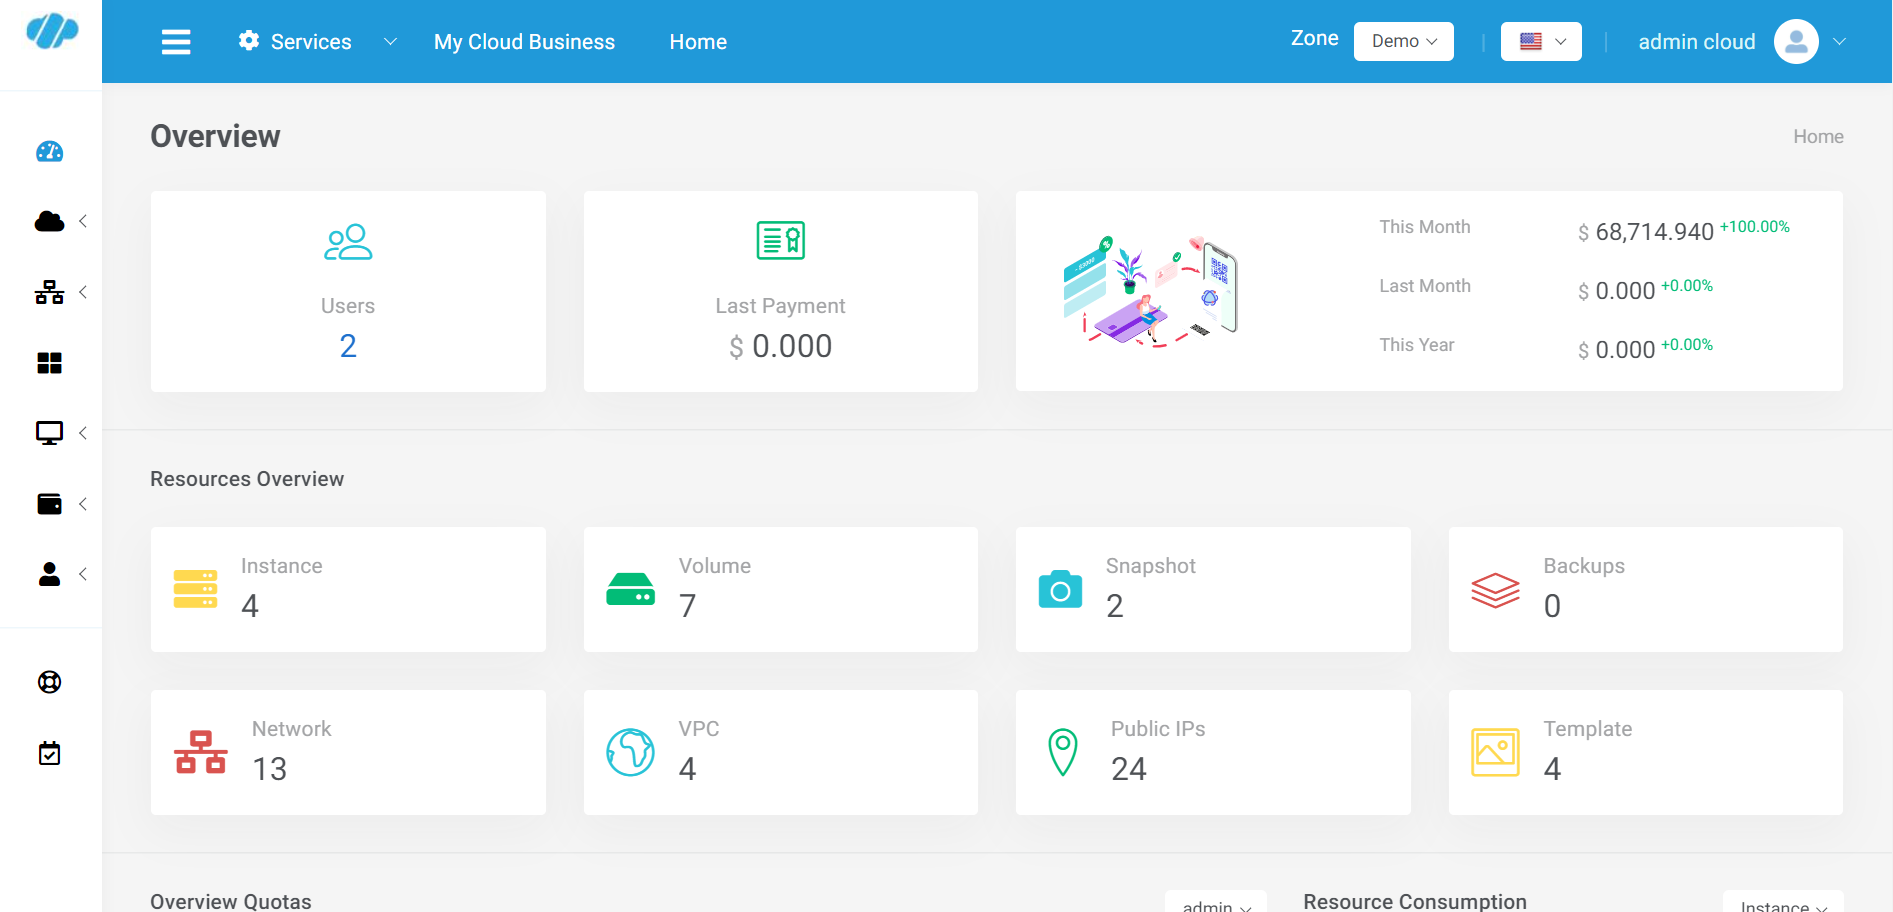Click the Home breadcrumb link
Screen dimensions: 1893x912
coord(1818,136)
